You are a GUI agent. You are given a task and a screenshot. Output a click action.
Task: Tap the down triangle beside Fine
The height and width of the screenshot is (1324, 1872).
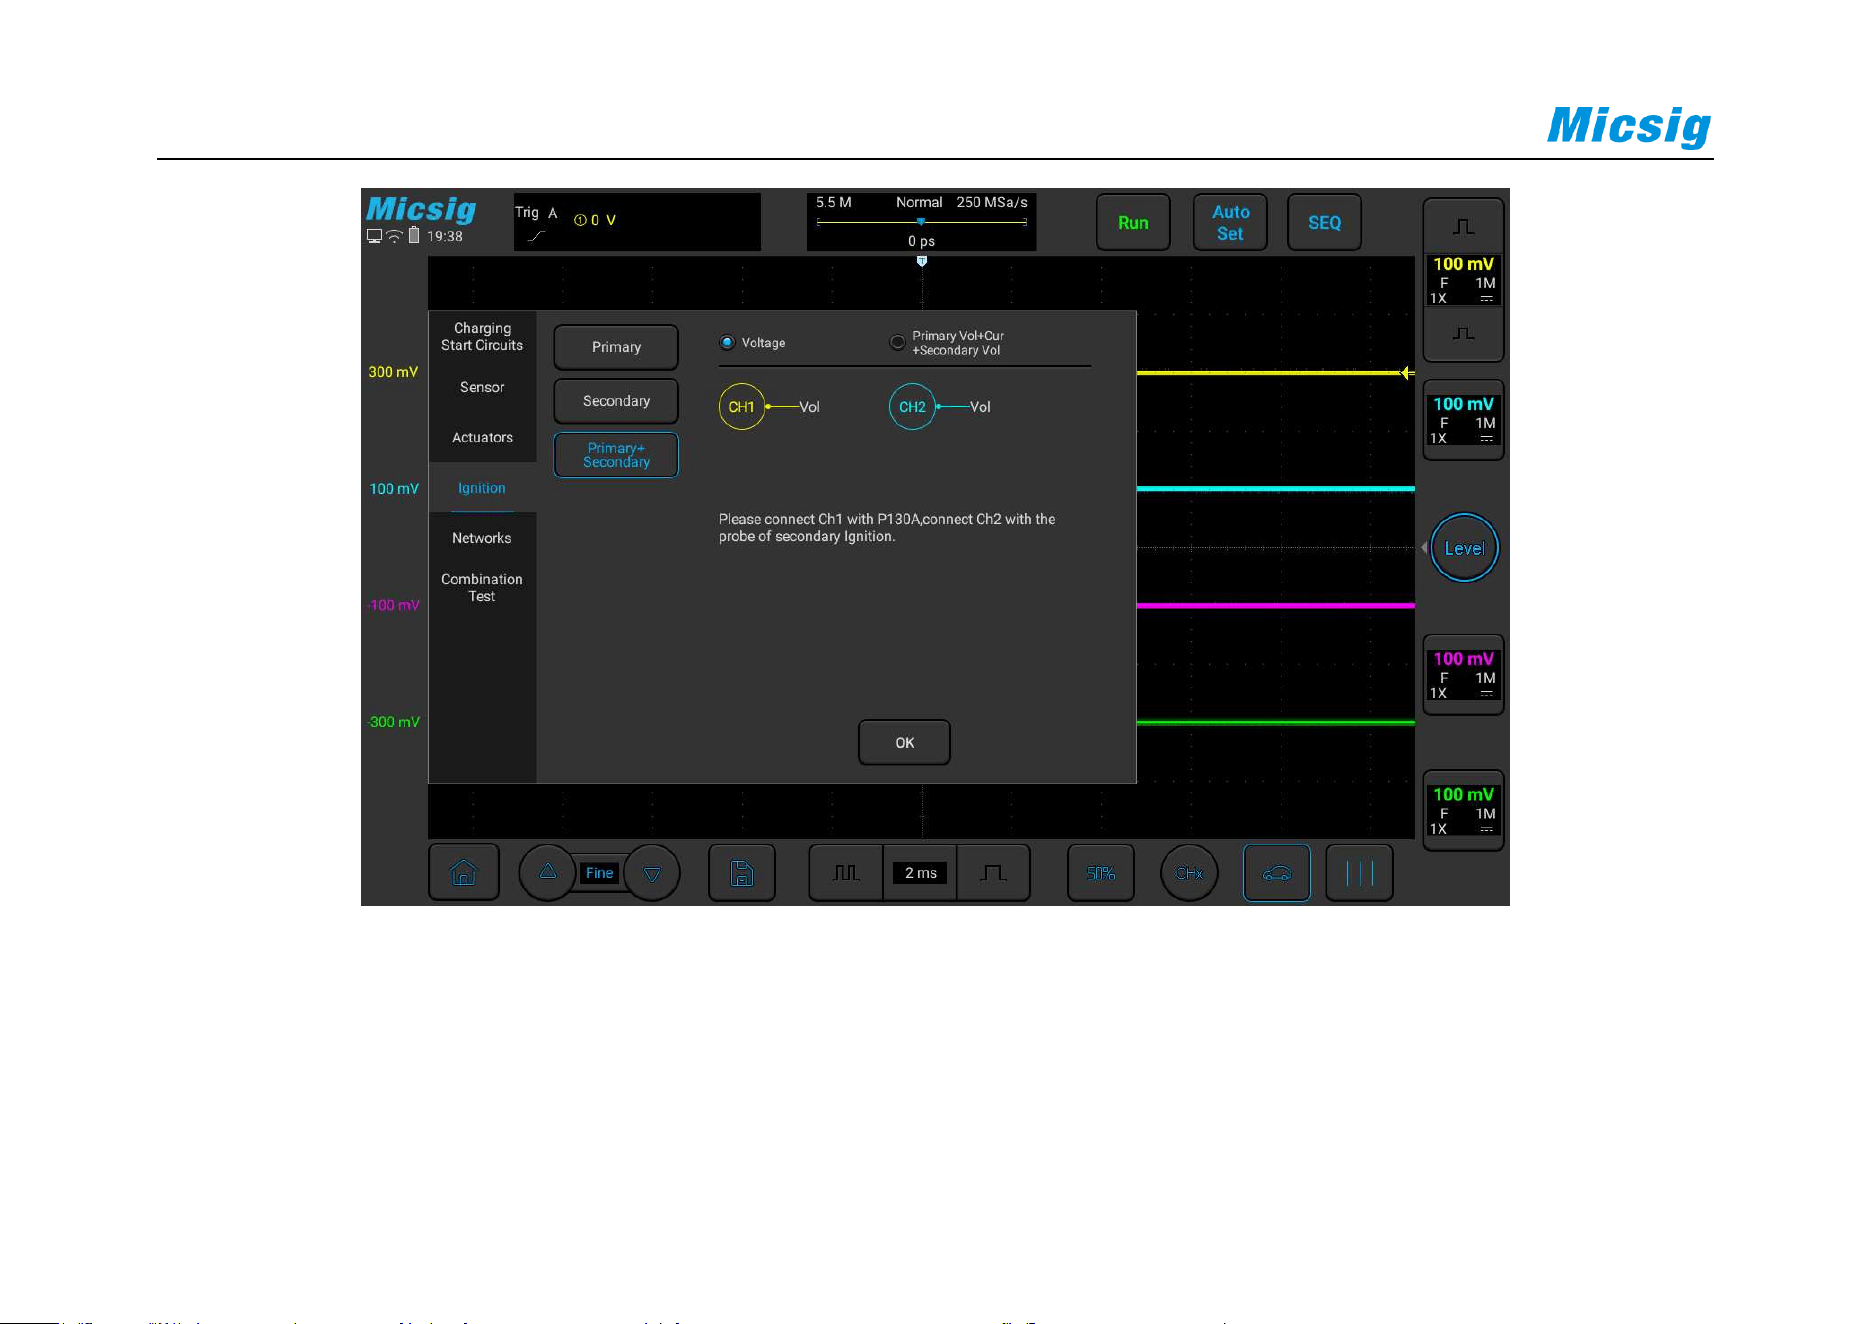coord(652,873)
